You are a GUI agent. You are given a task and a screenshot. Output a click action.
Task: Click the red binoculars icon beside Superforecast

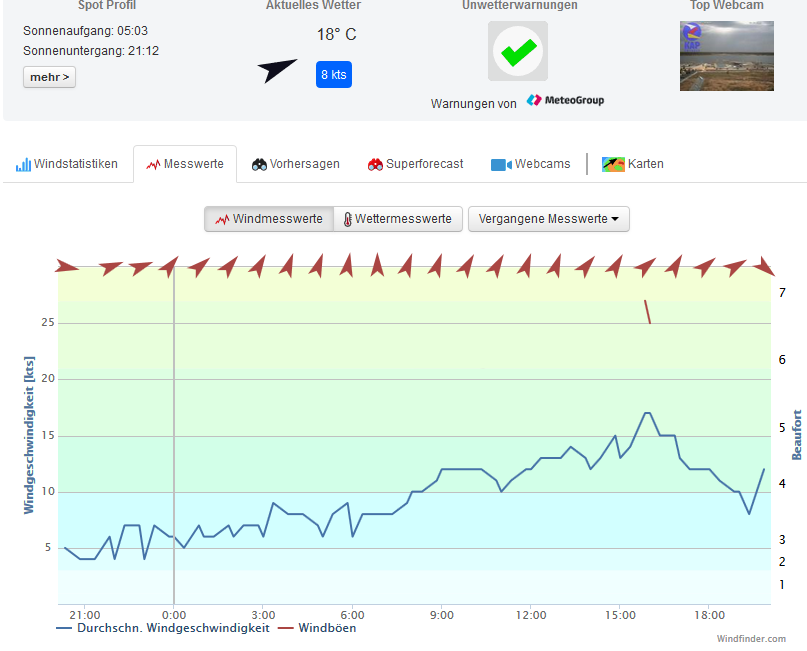click(x=375, y=165)
